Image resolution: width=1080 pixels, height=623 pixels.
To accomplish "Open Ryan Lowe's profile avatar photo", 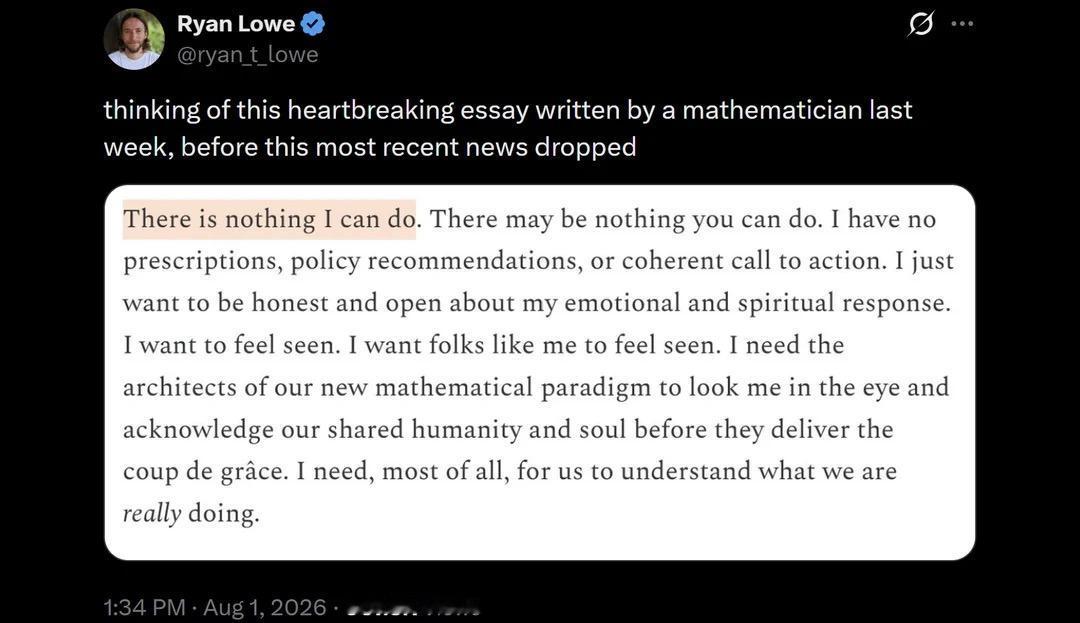I will click(x=134, y=39).
